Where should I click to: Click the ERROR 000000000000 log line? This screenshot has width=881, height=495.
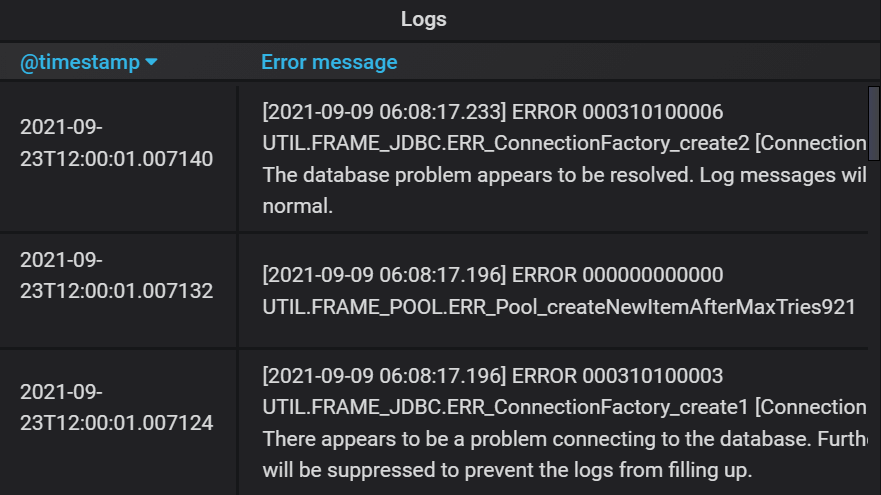[493, 275]
